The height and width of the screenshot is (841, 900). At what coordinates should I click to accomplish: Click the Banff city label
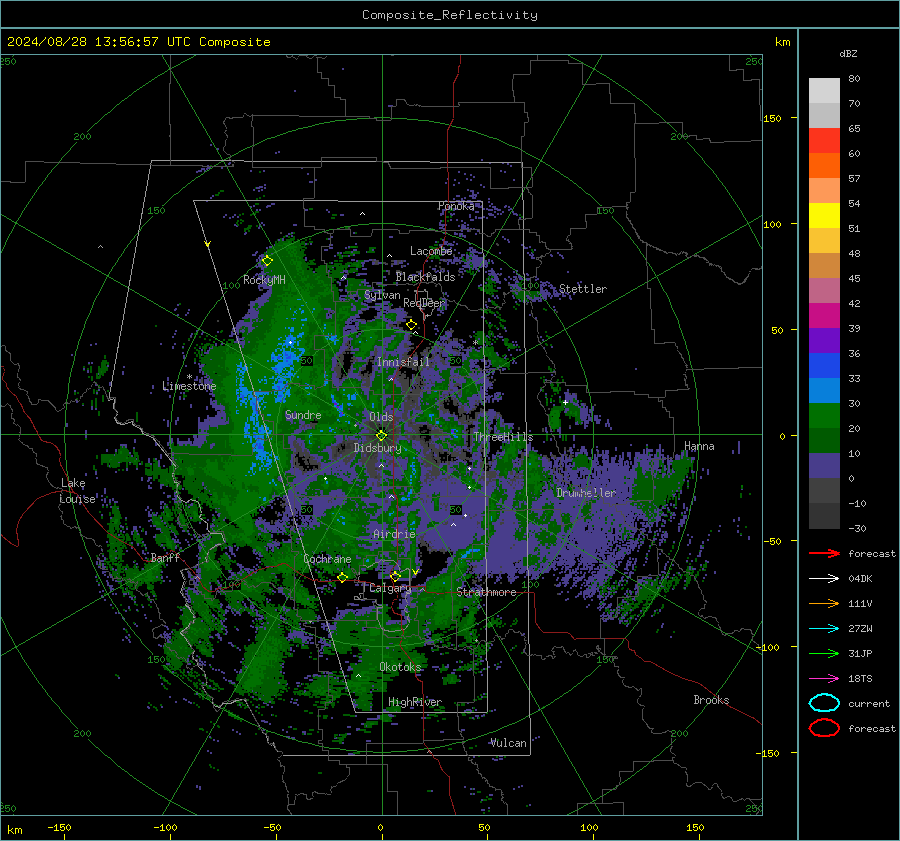pyautogui.click(x=165, y=557)
